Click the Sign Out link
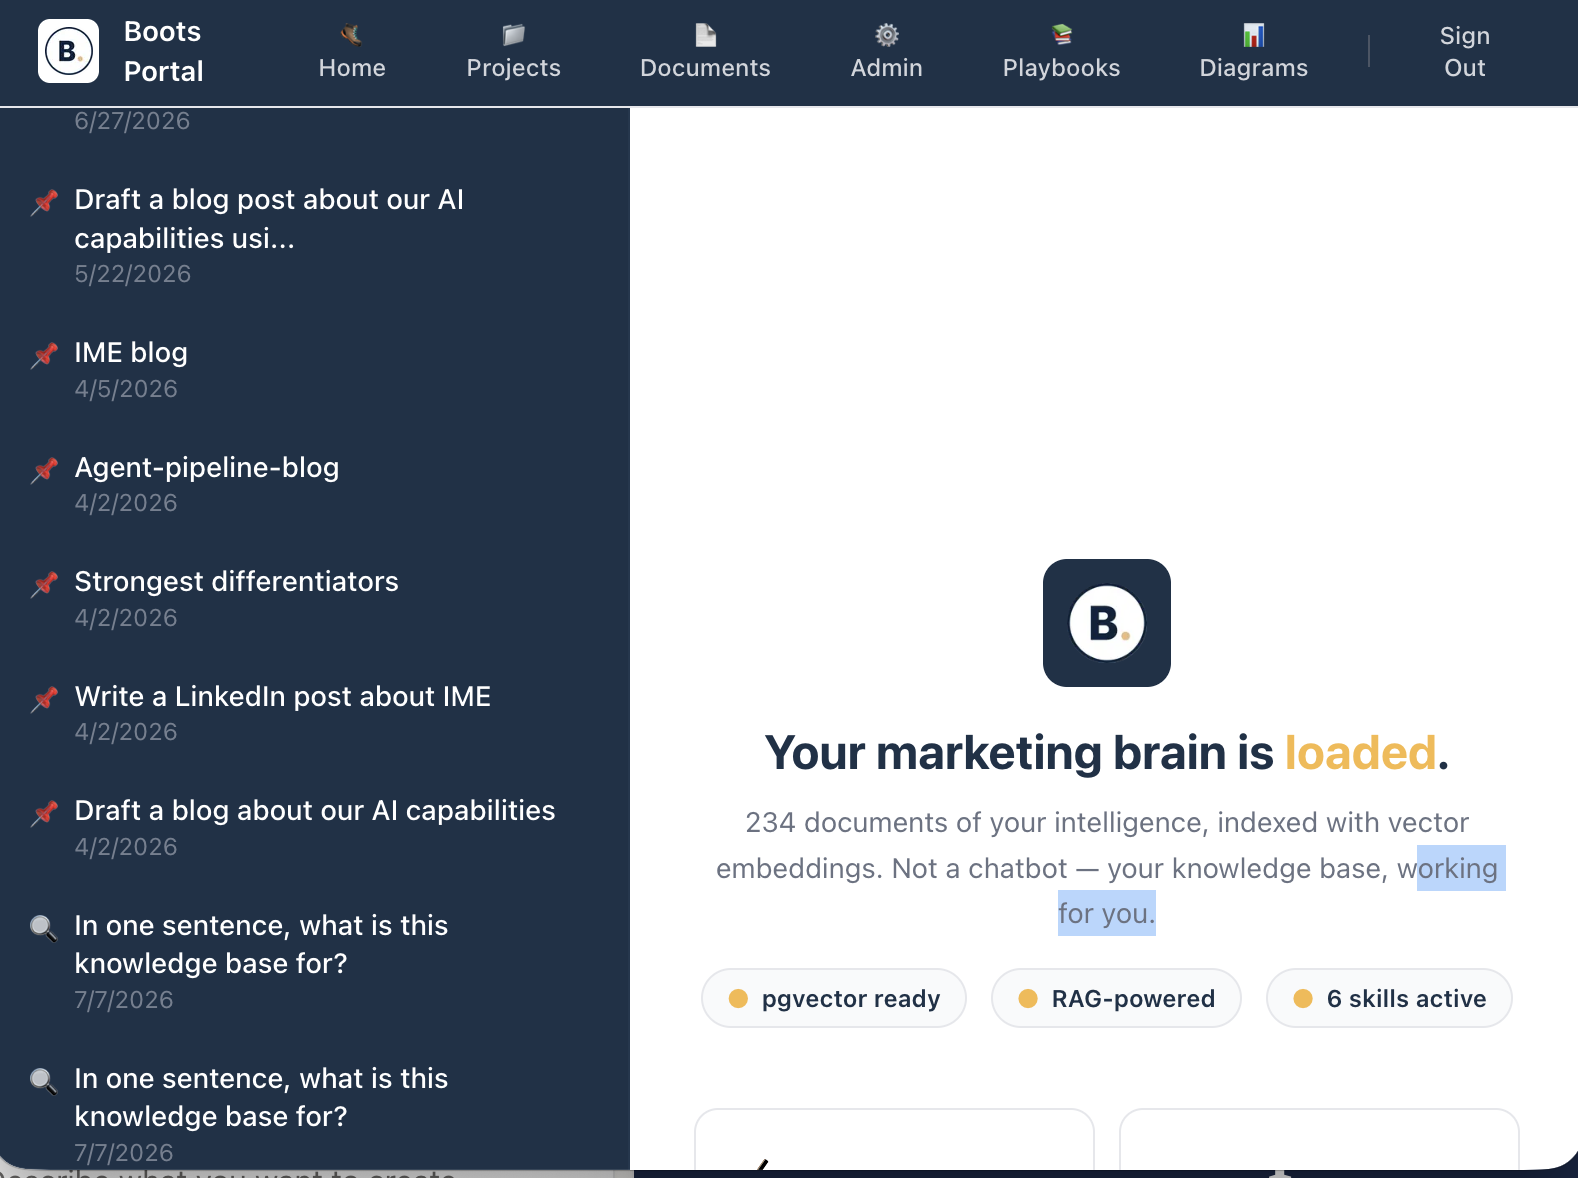 pos(1464,51)
